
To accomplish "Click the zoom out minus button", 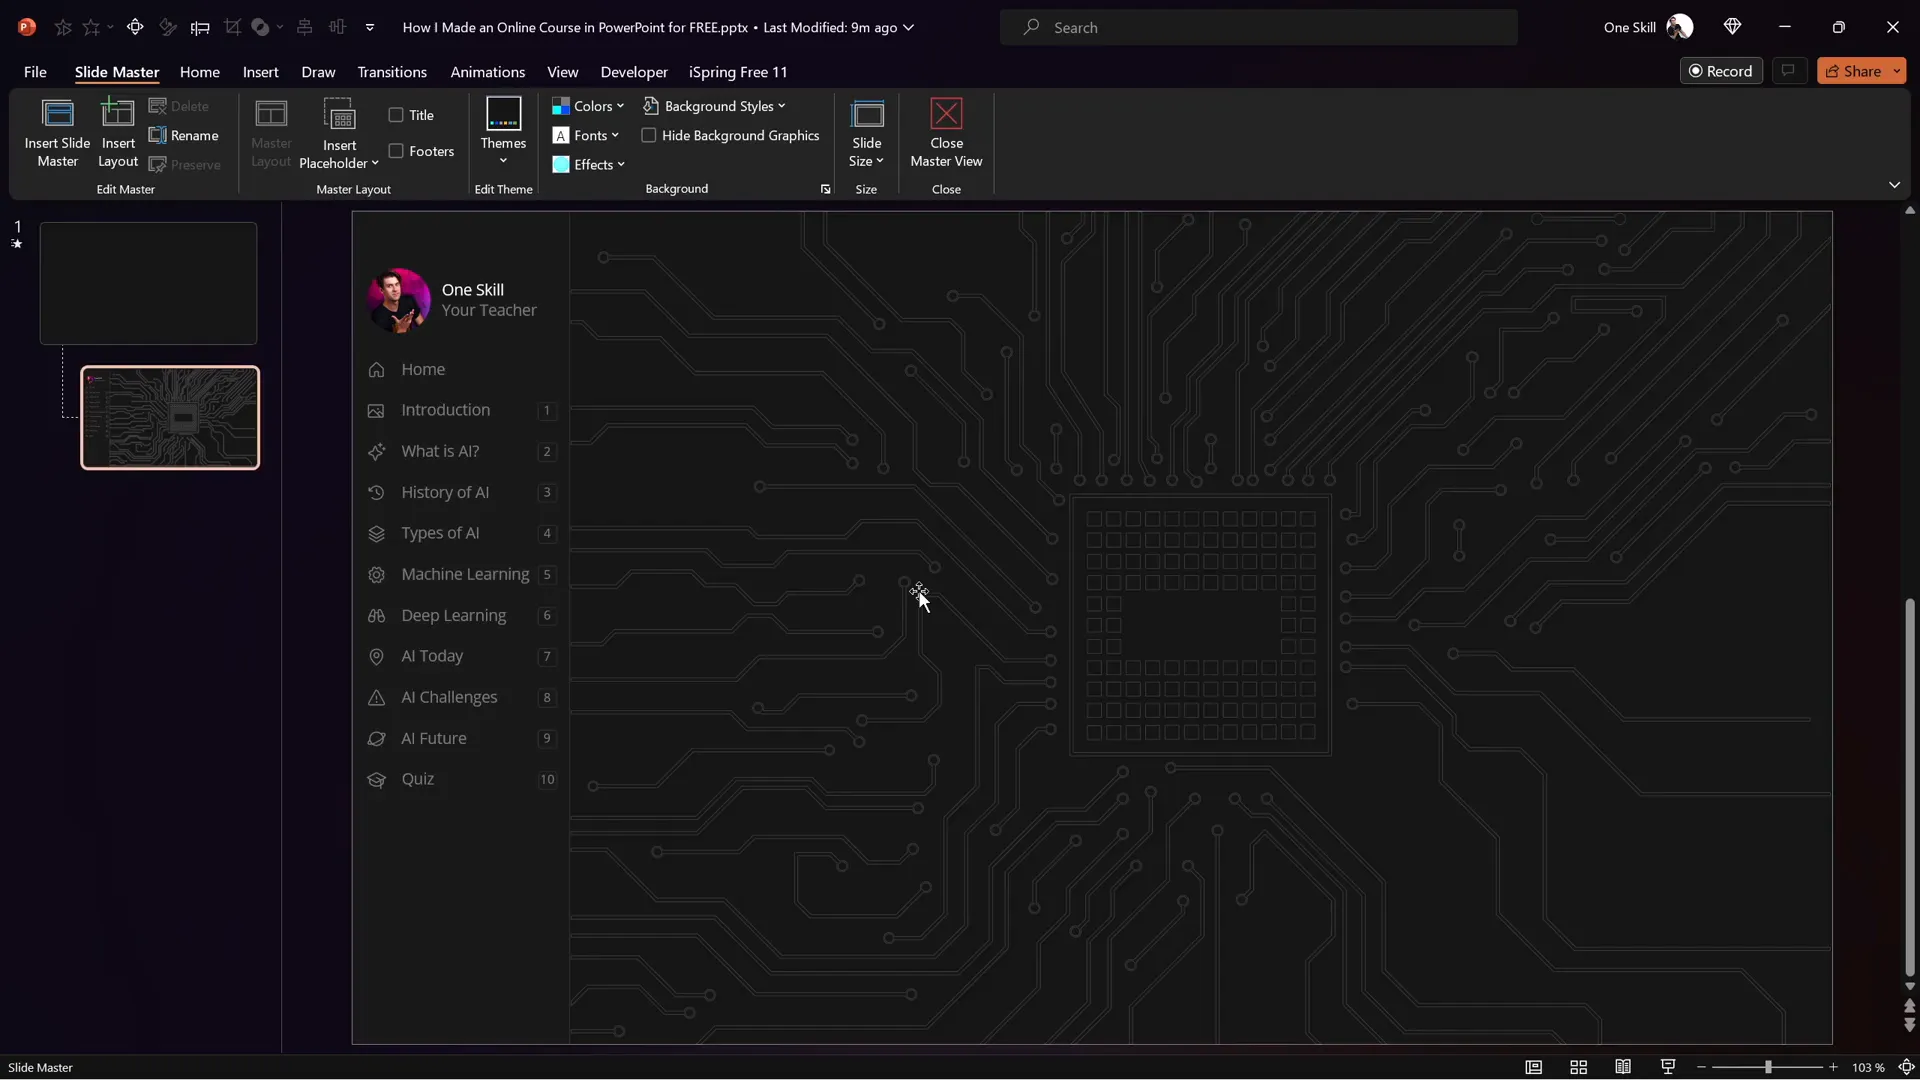I will tap(1701, 1068).
